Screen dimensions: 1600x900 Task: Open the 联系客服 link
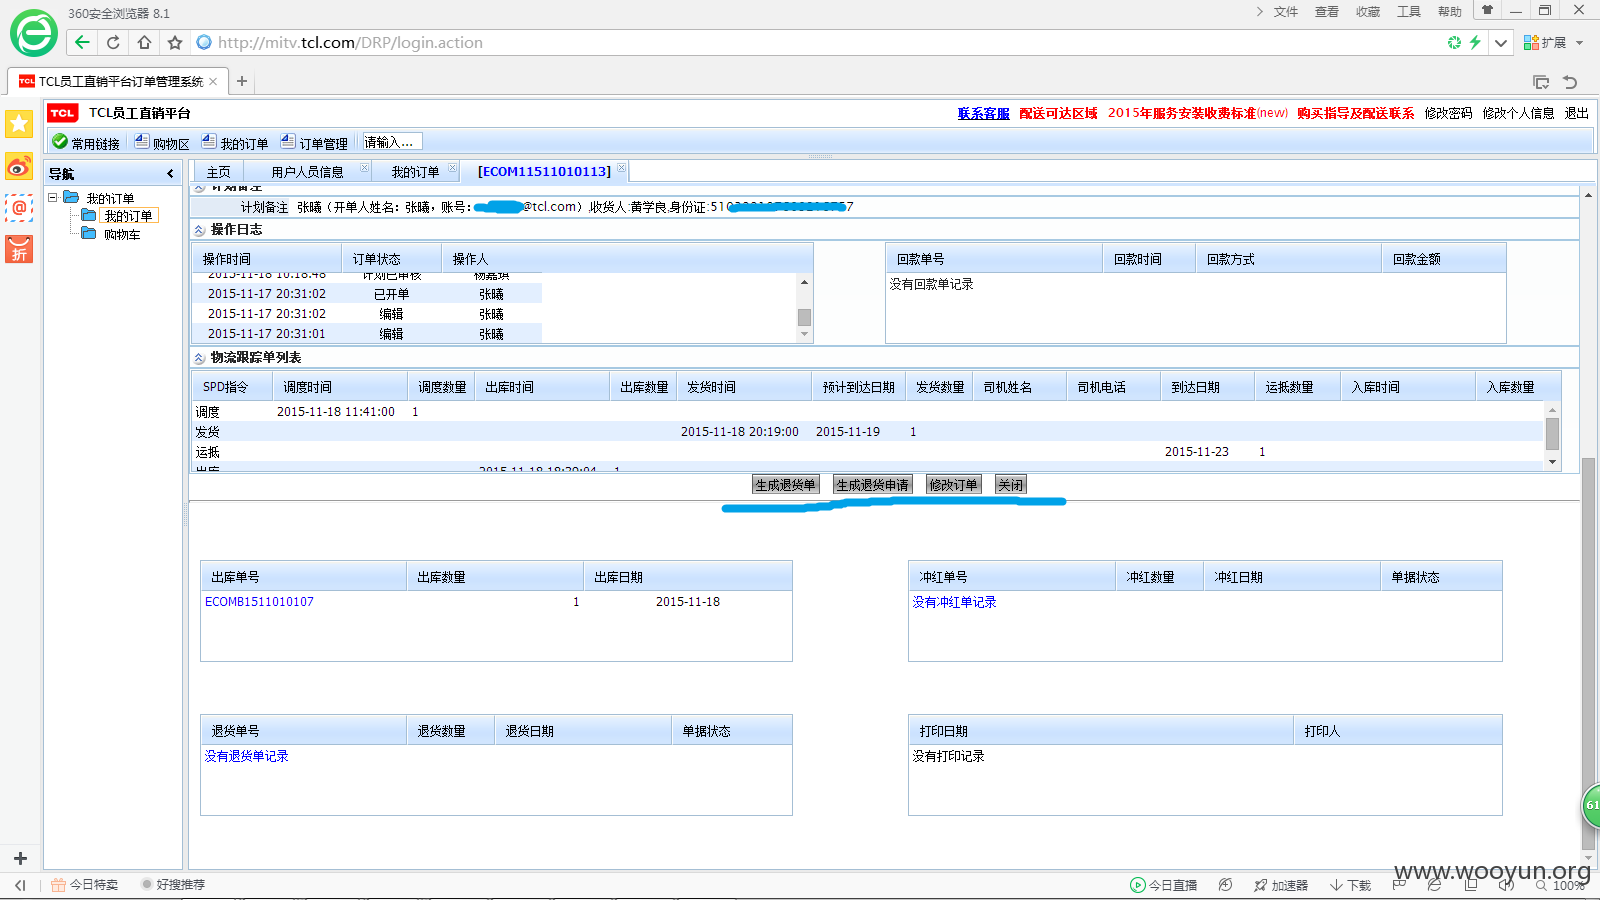tap(983, 113)
